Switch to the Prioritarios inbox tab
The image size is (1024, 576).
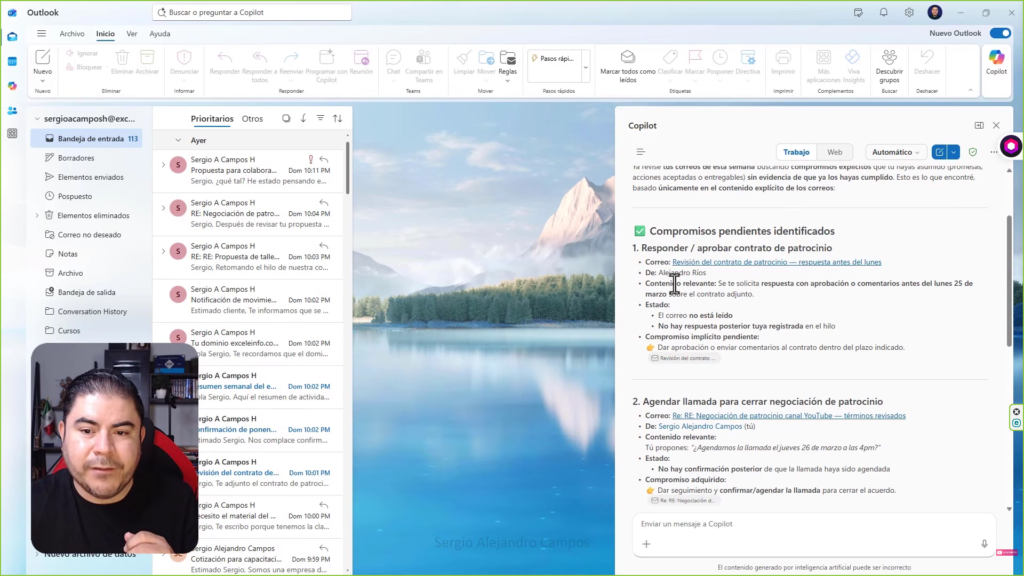coord(212,119)
